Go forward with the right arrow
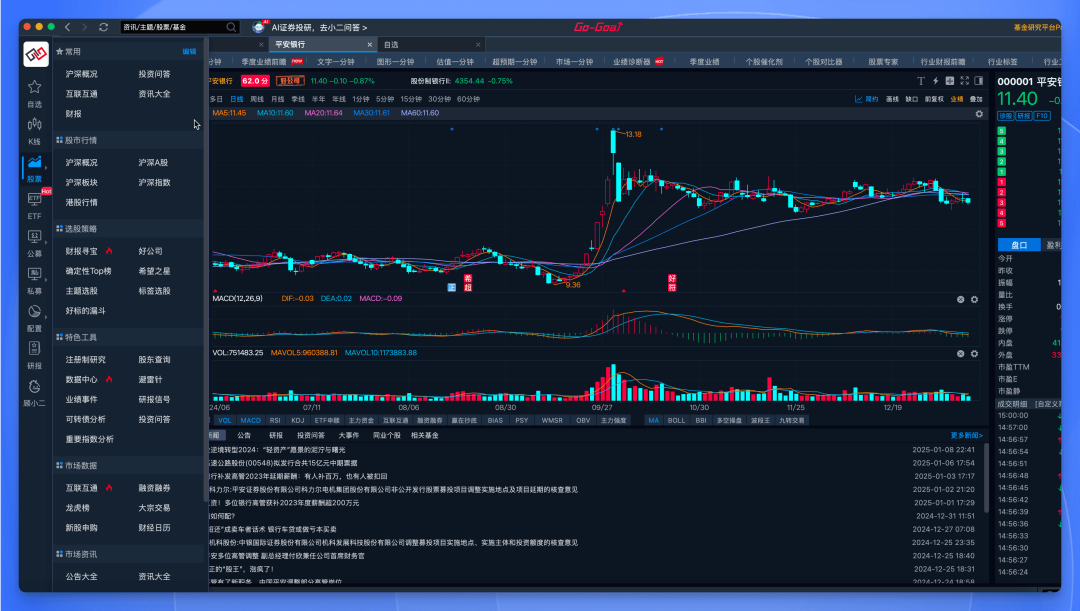This screenshot has height=611, width=1080. click(85, 27)
